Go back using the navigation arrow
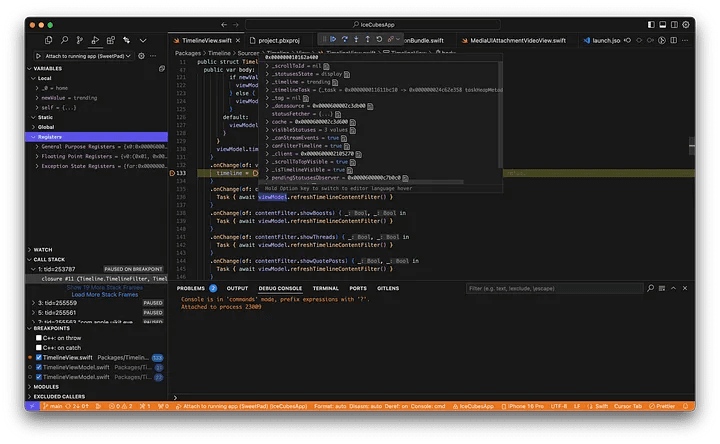The height and width of the screenshot is (444, 720). pos(224,25)
